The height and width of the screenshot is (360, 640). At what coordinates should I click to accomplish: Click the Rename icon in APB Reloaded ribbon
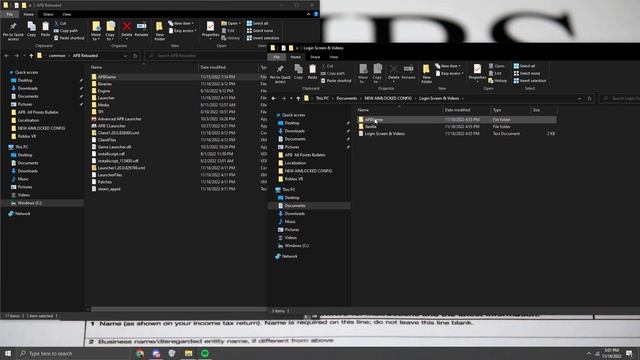click(x=141, y=29)
